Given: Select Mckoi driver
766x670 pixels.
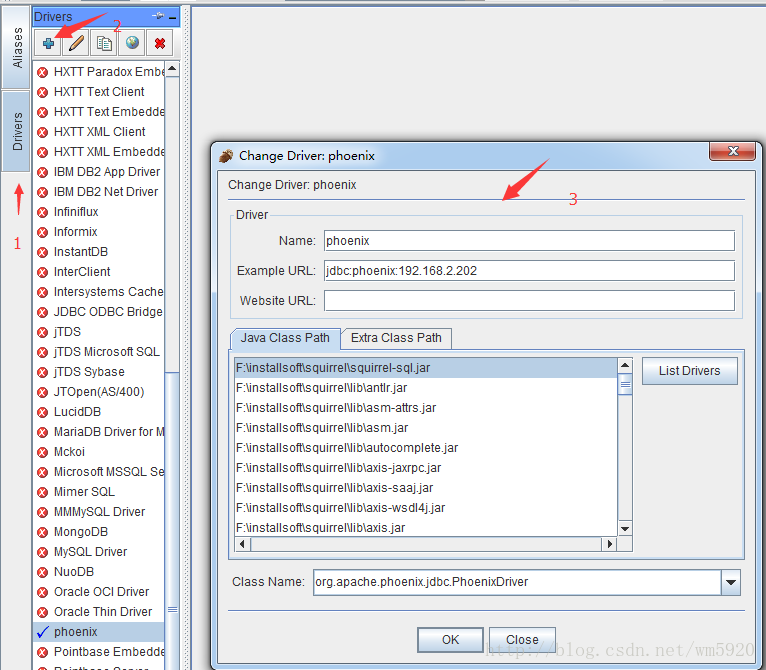Looking at the screenshot, I should tap(99, 452).
